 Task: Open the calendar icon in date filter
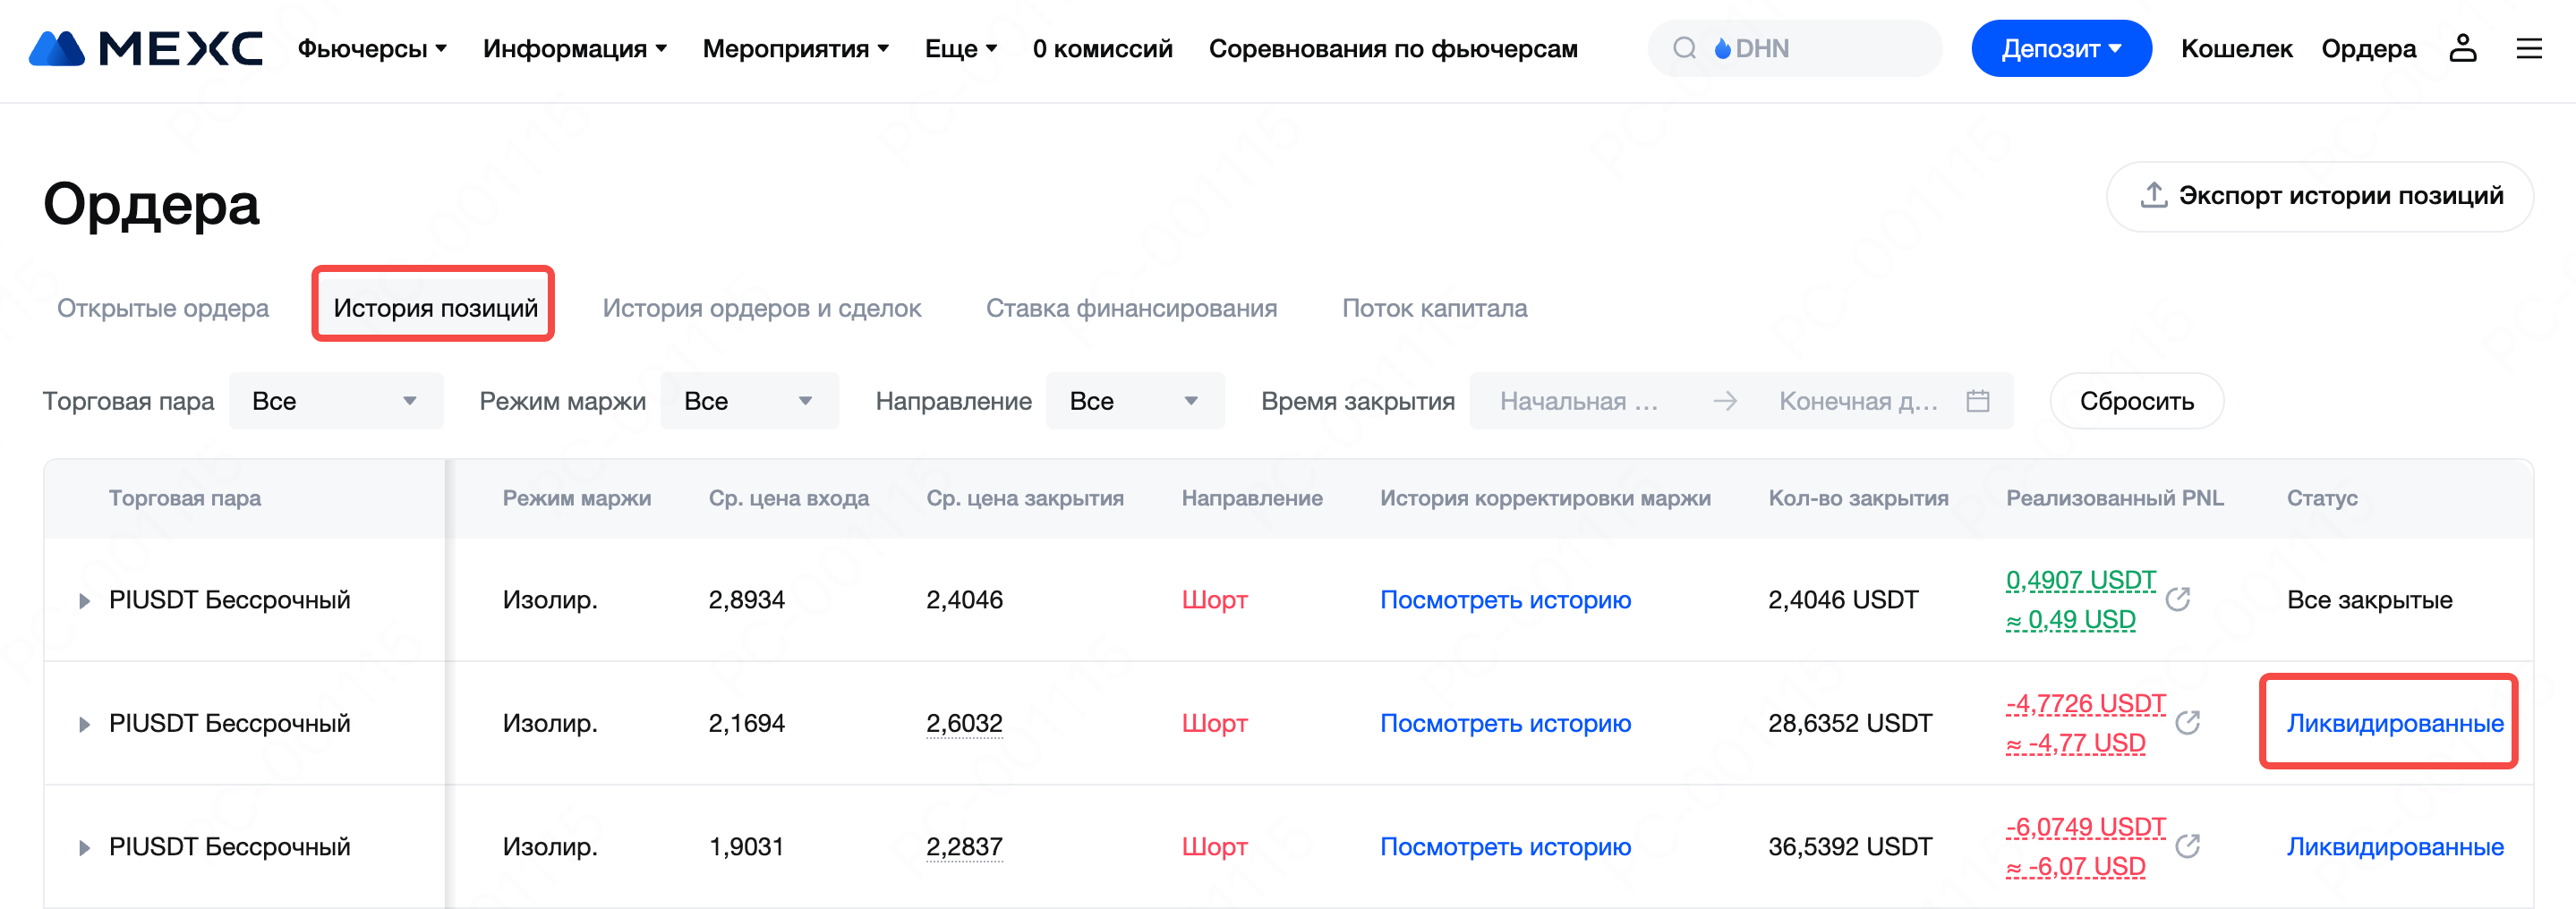coord(1977,401)
